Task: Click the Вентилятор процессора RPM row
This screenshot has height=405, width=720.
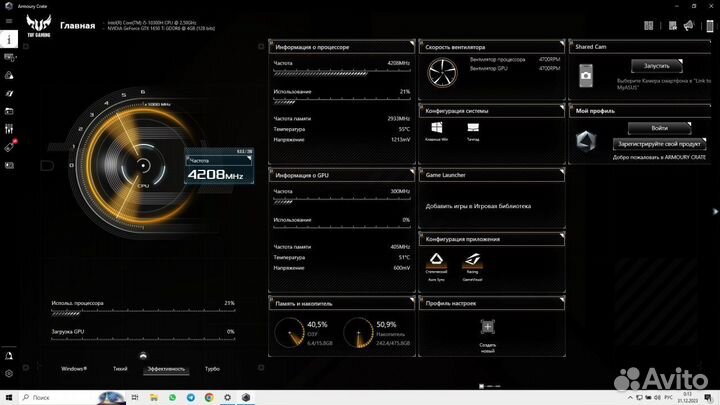Action: point(515,60)
